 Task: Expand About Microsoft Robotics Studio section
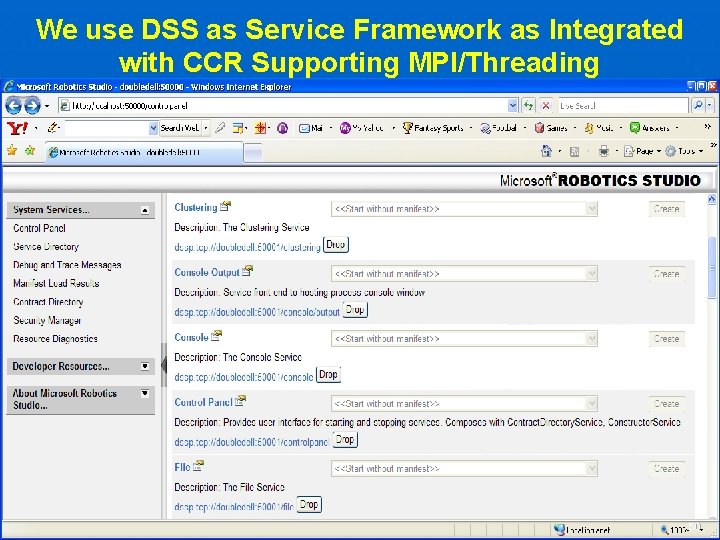pyautogui.click(x=145, y=393)
